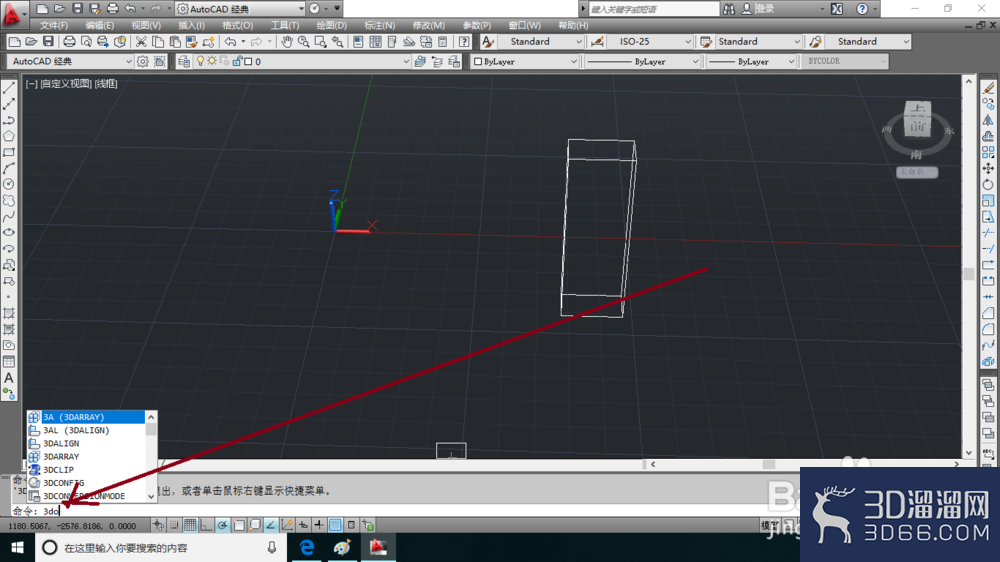Click the Erase tool in modify toolbar
This screenshot has height=562, width=1000.
click(x=988, y=88)
